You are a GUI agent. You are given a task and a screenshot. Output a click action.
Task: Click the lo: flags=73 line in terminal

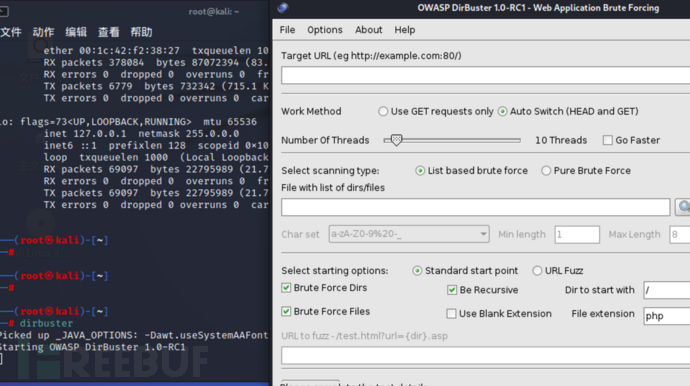[x=128, y=122]
